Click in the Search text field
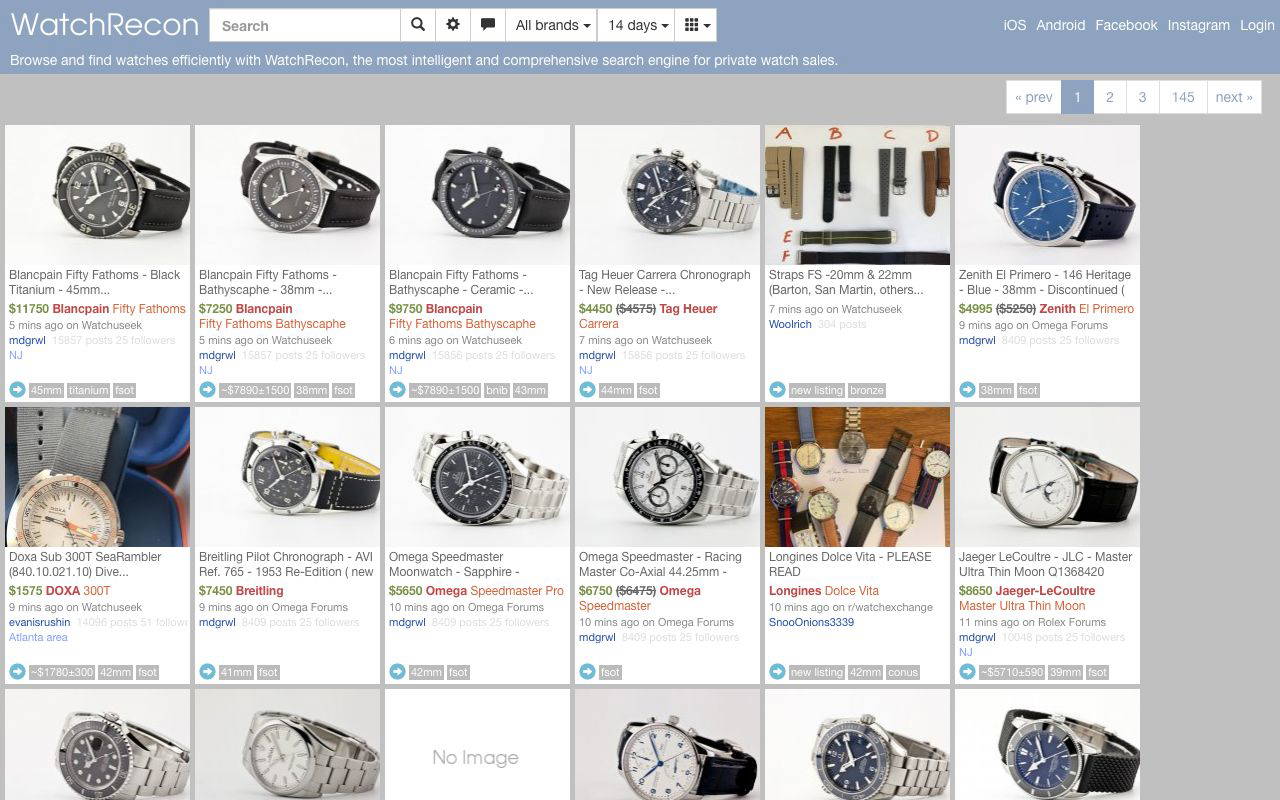The width and height of the screenshot is (1280, 800). (305, 25)
